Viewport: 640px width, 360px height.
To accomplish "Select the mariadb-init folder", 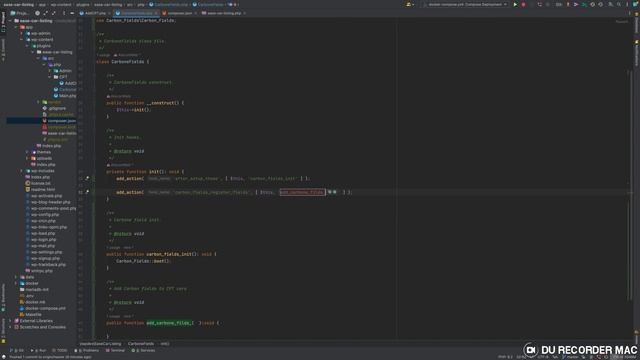I will pyautogui.click(x=34, y=289).
